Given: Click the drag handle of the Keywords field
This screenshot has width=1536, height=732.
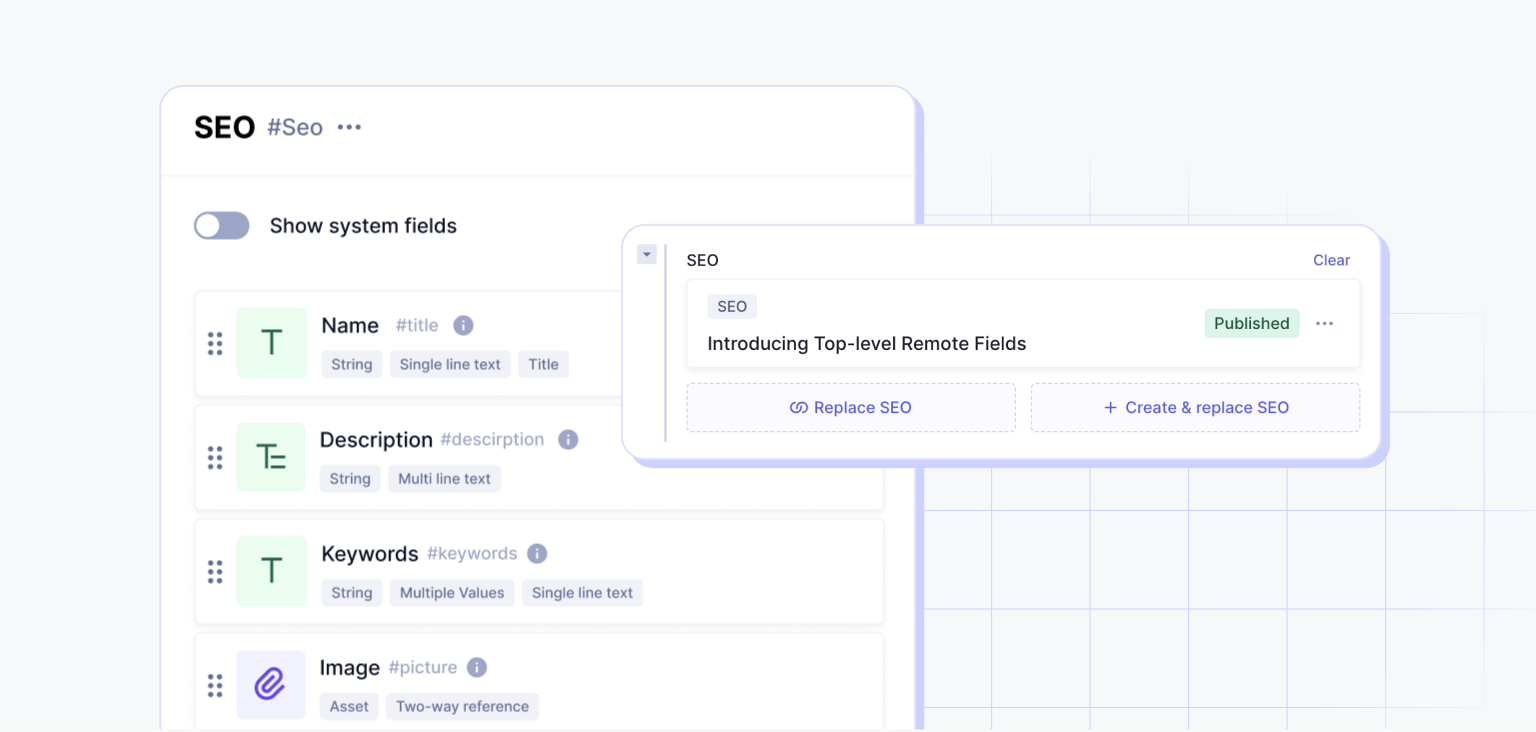Looking at the screenshot, I should [215, 572].
